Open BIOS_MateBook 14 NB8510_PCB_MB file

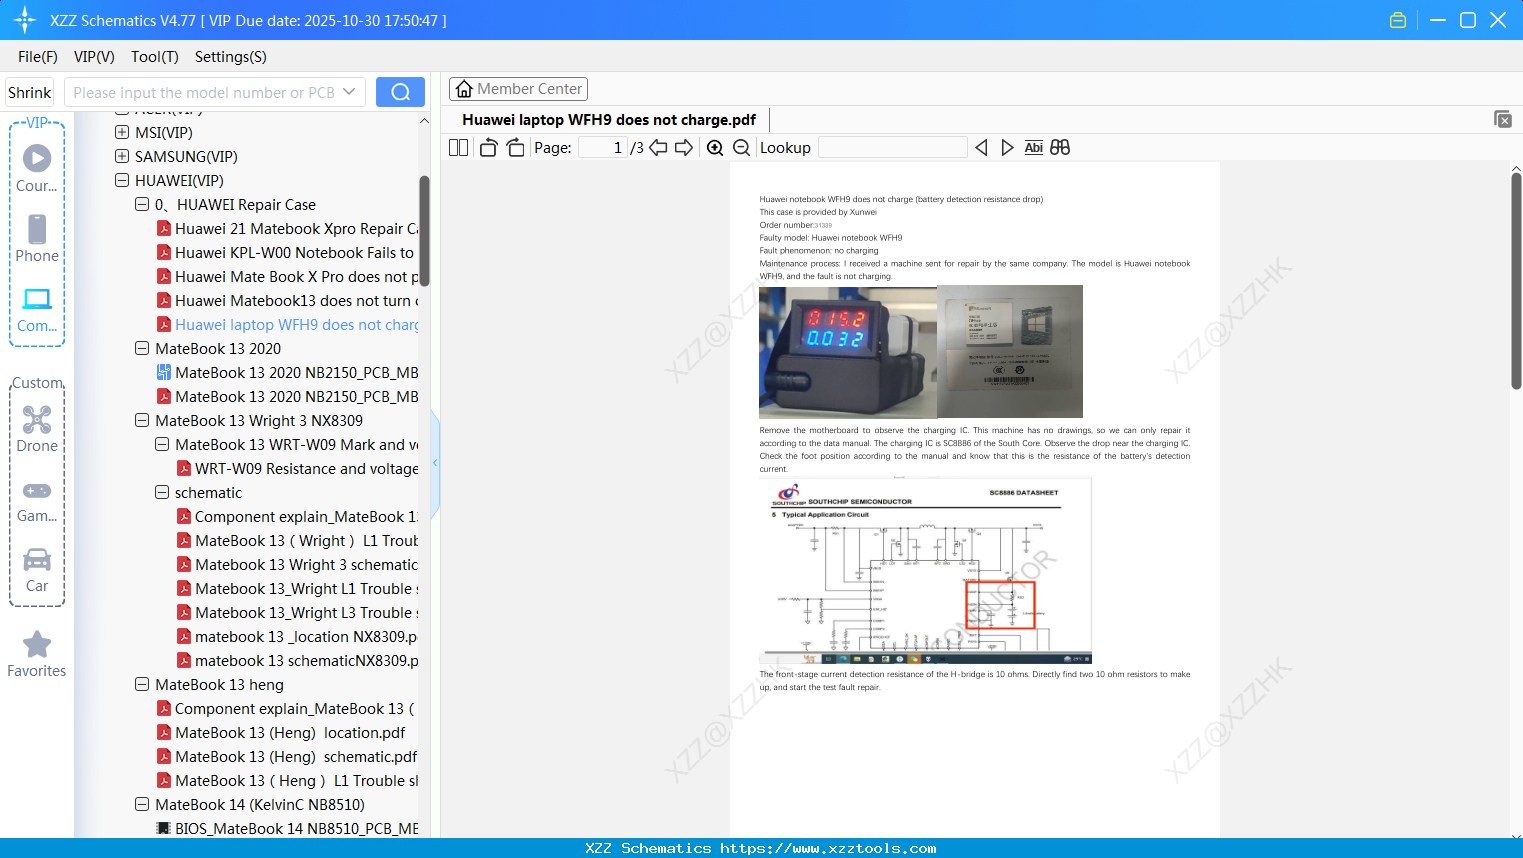[288, 829]
